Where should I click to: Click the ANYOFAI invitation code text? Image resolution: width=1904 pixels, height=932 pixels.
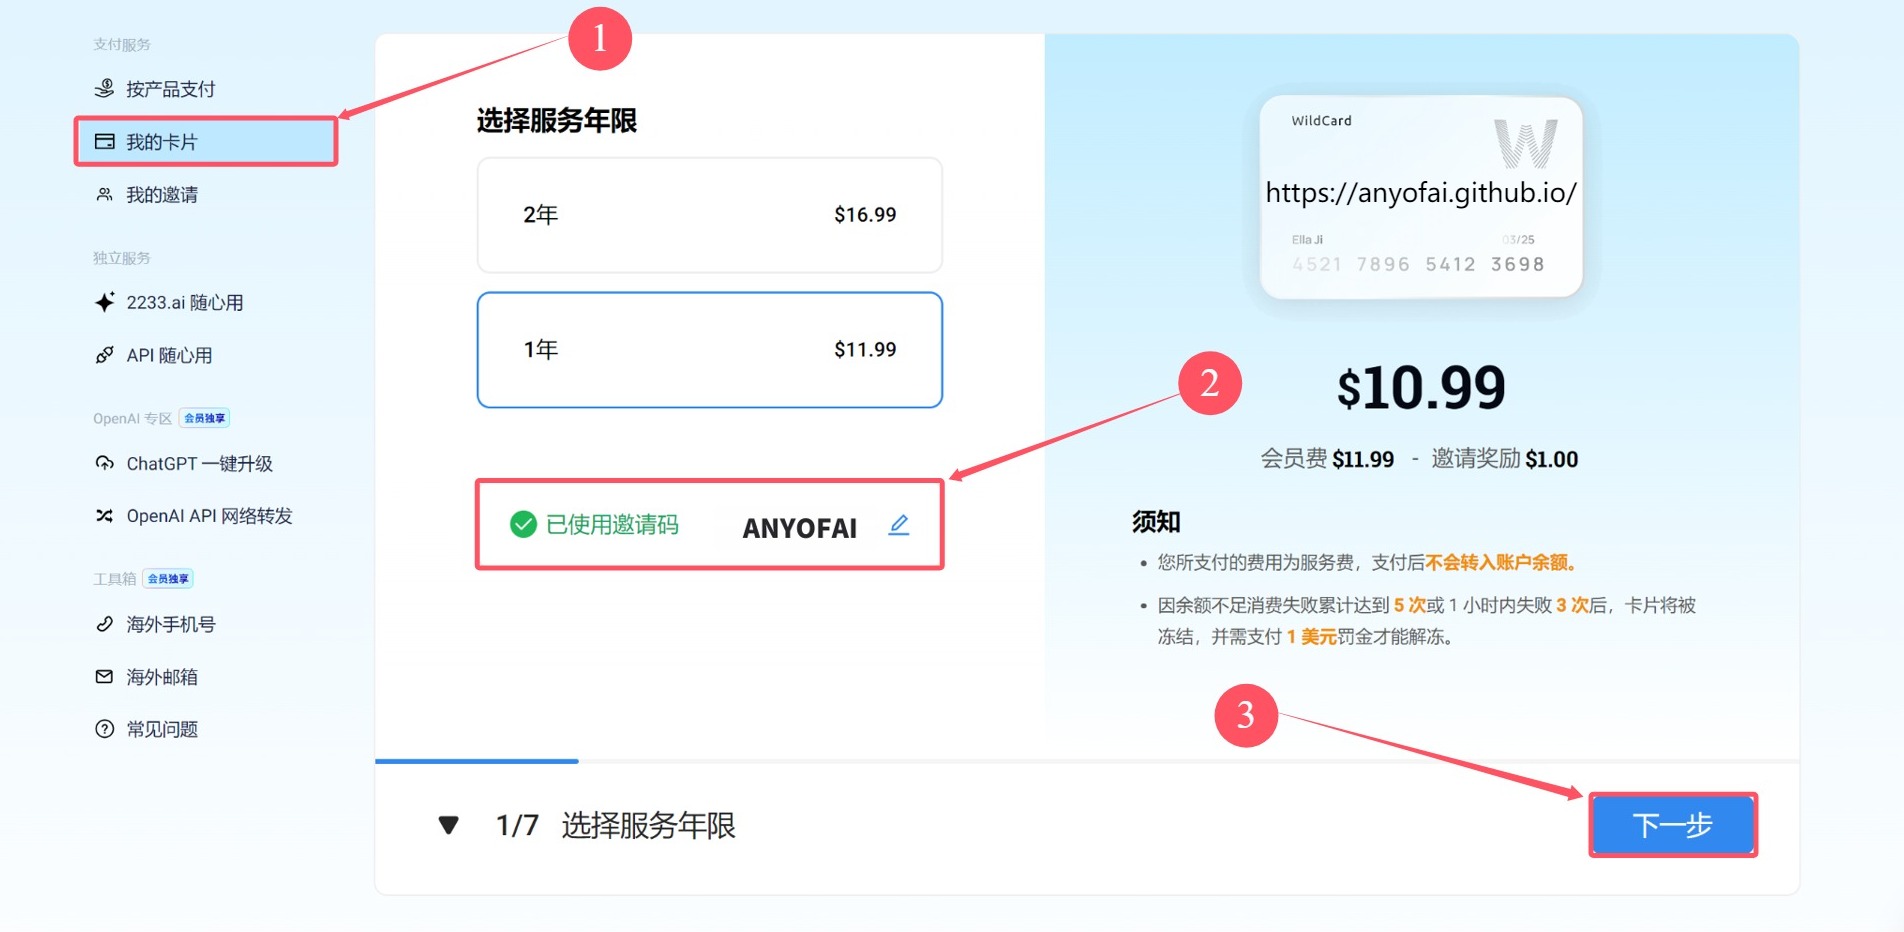799,528
